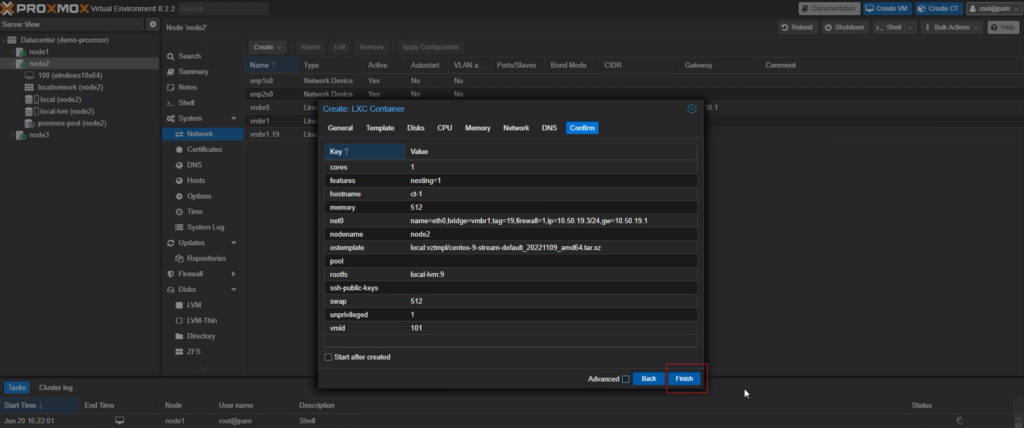Image resolution: width=1024 pixels, height=428 pixels.
Task: Expand the node1 tree arrow
Action: pos(12,52)
